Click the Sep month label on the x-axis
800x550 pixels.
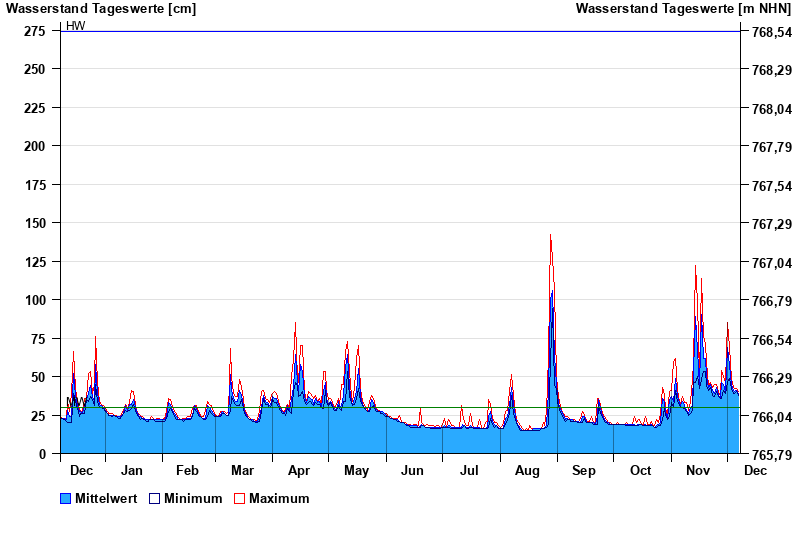(x=584, y=470)
